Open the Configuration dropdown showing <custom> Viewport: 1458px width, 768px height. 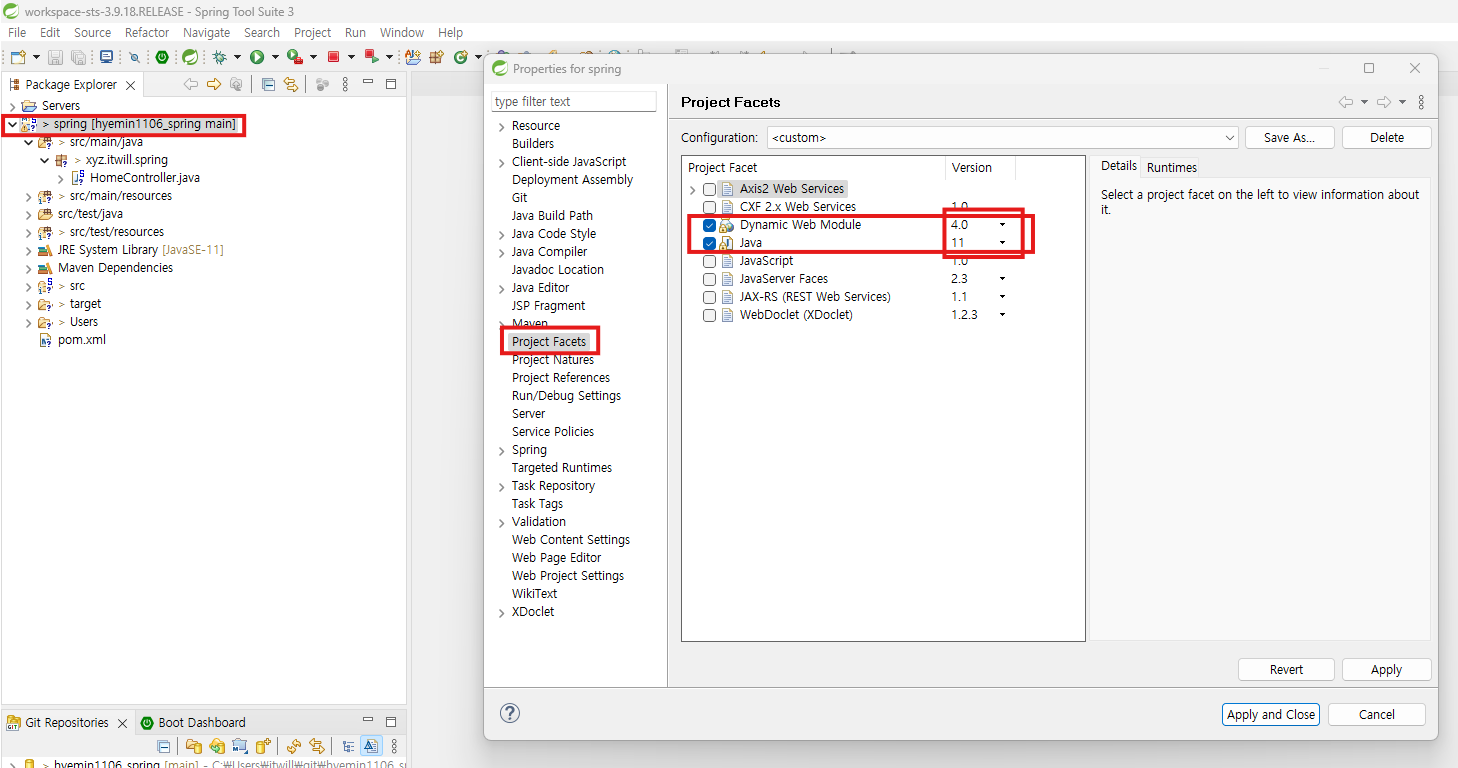pyautogui.click(x=1003, y=137)
